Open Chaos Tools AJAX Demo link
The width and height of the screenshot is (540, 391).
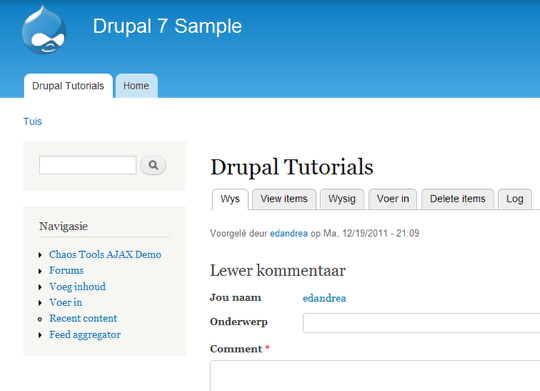[105, 255]
